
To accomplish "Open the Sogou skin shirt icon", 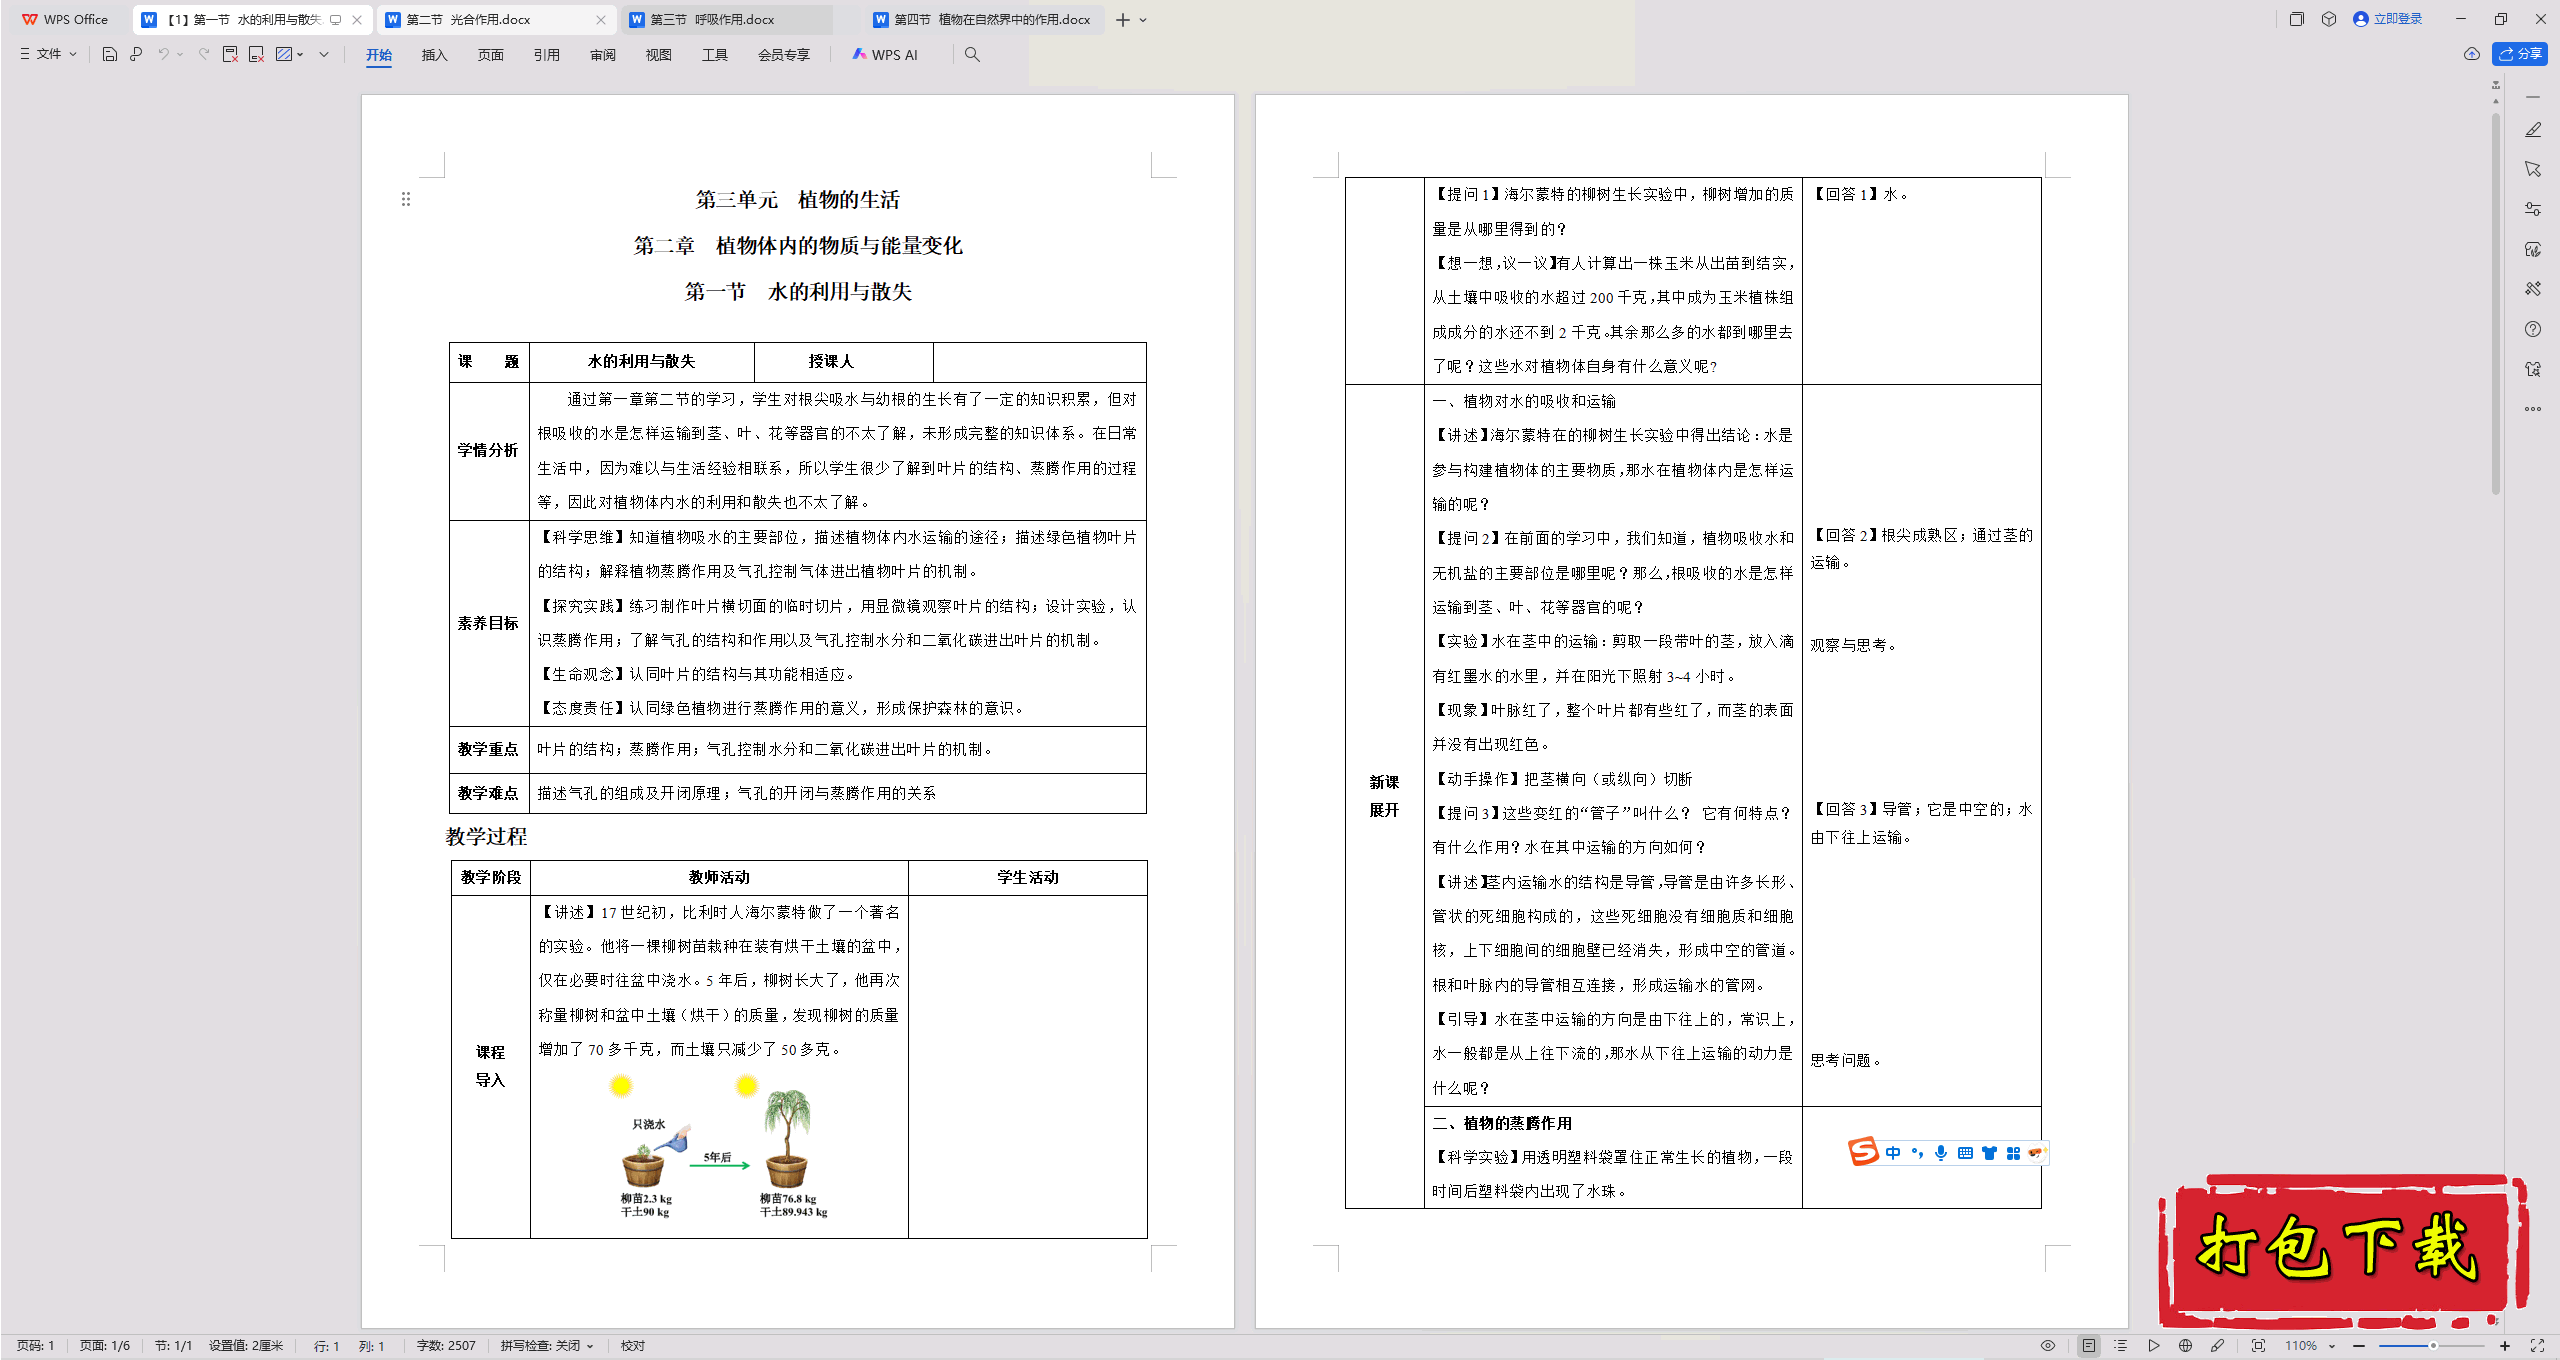I will pyautogui.click(x=1989, y=1153).
